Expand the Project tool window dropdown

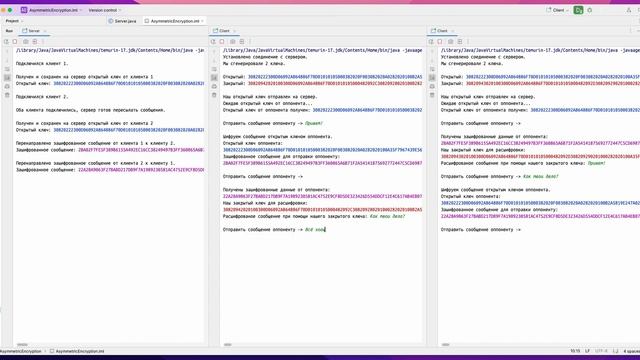coord(14,21)
